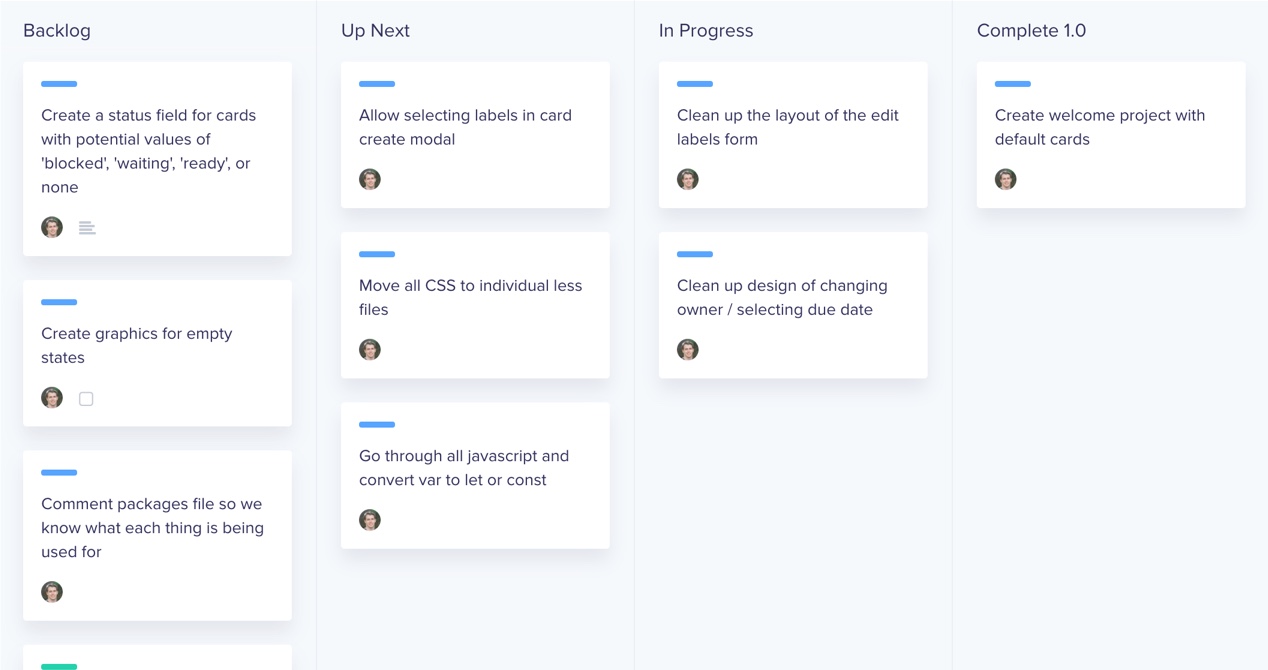Click avatar on 'Comment packages file' card
The image size is (1268, 670).
click(x=52, y=592)
